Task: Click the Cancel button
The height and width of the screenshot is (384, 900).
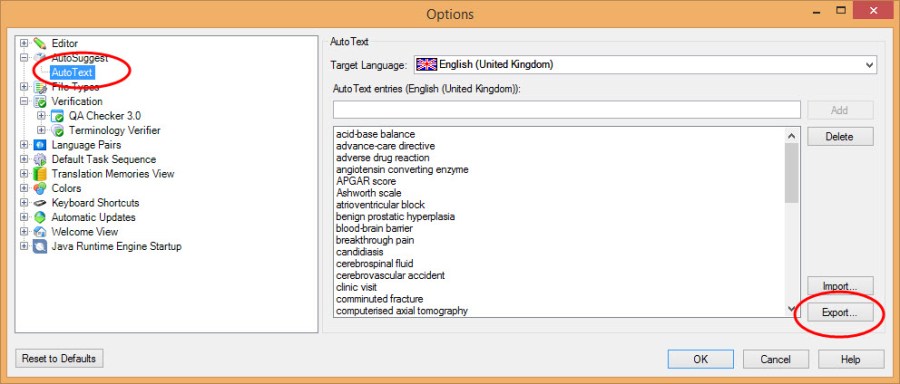Action: (775, 359)
